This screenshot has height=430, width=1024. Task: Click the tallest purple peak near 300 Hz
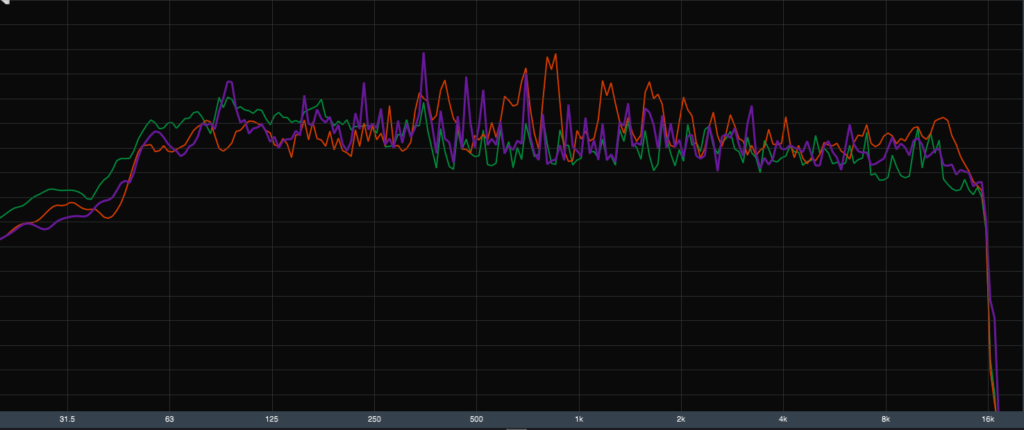[423, 54]
